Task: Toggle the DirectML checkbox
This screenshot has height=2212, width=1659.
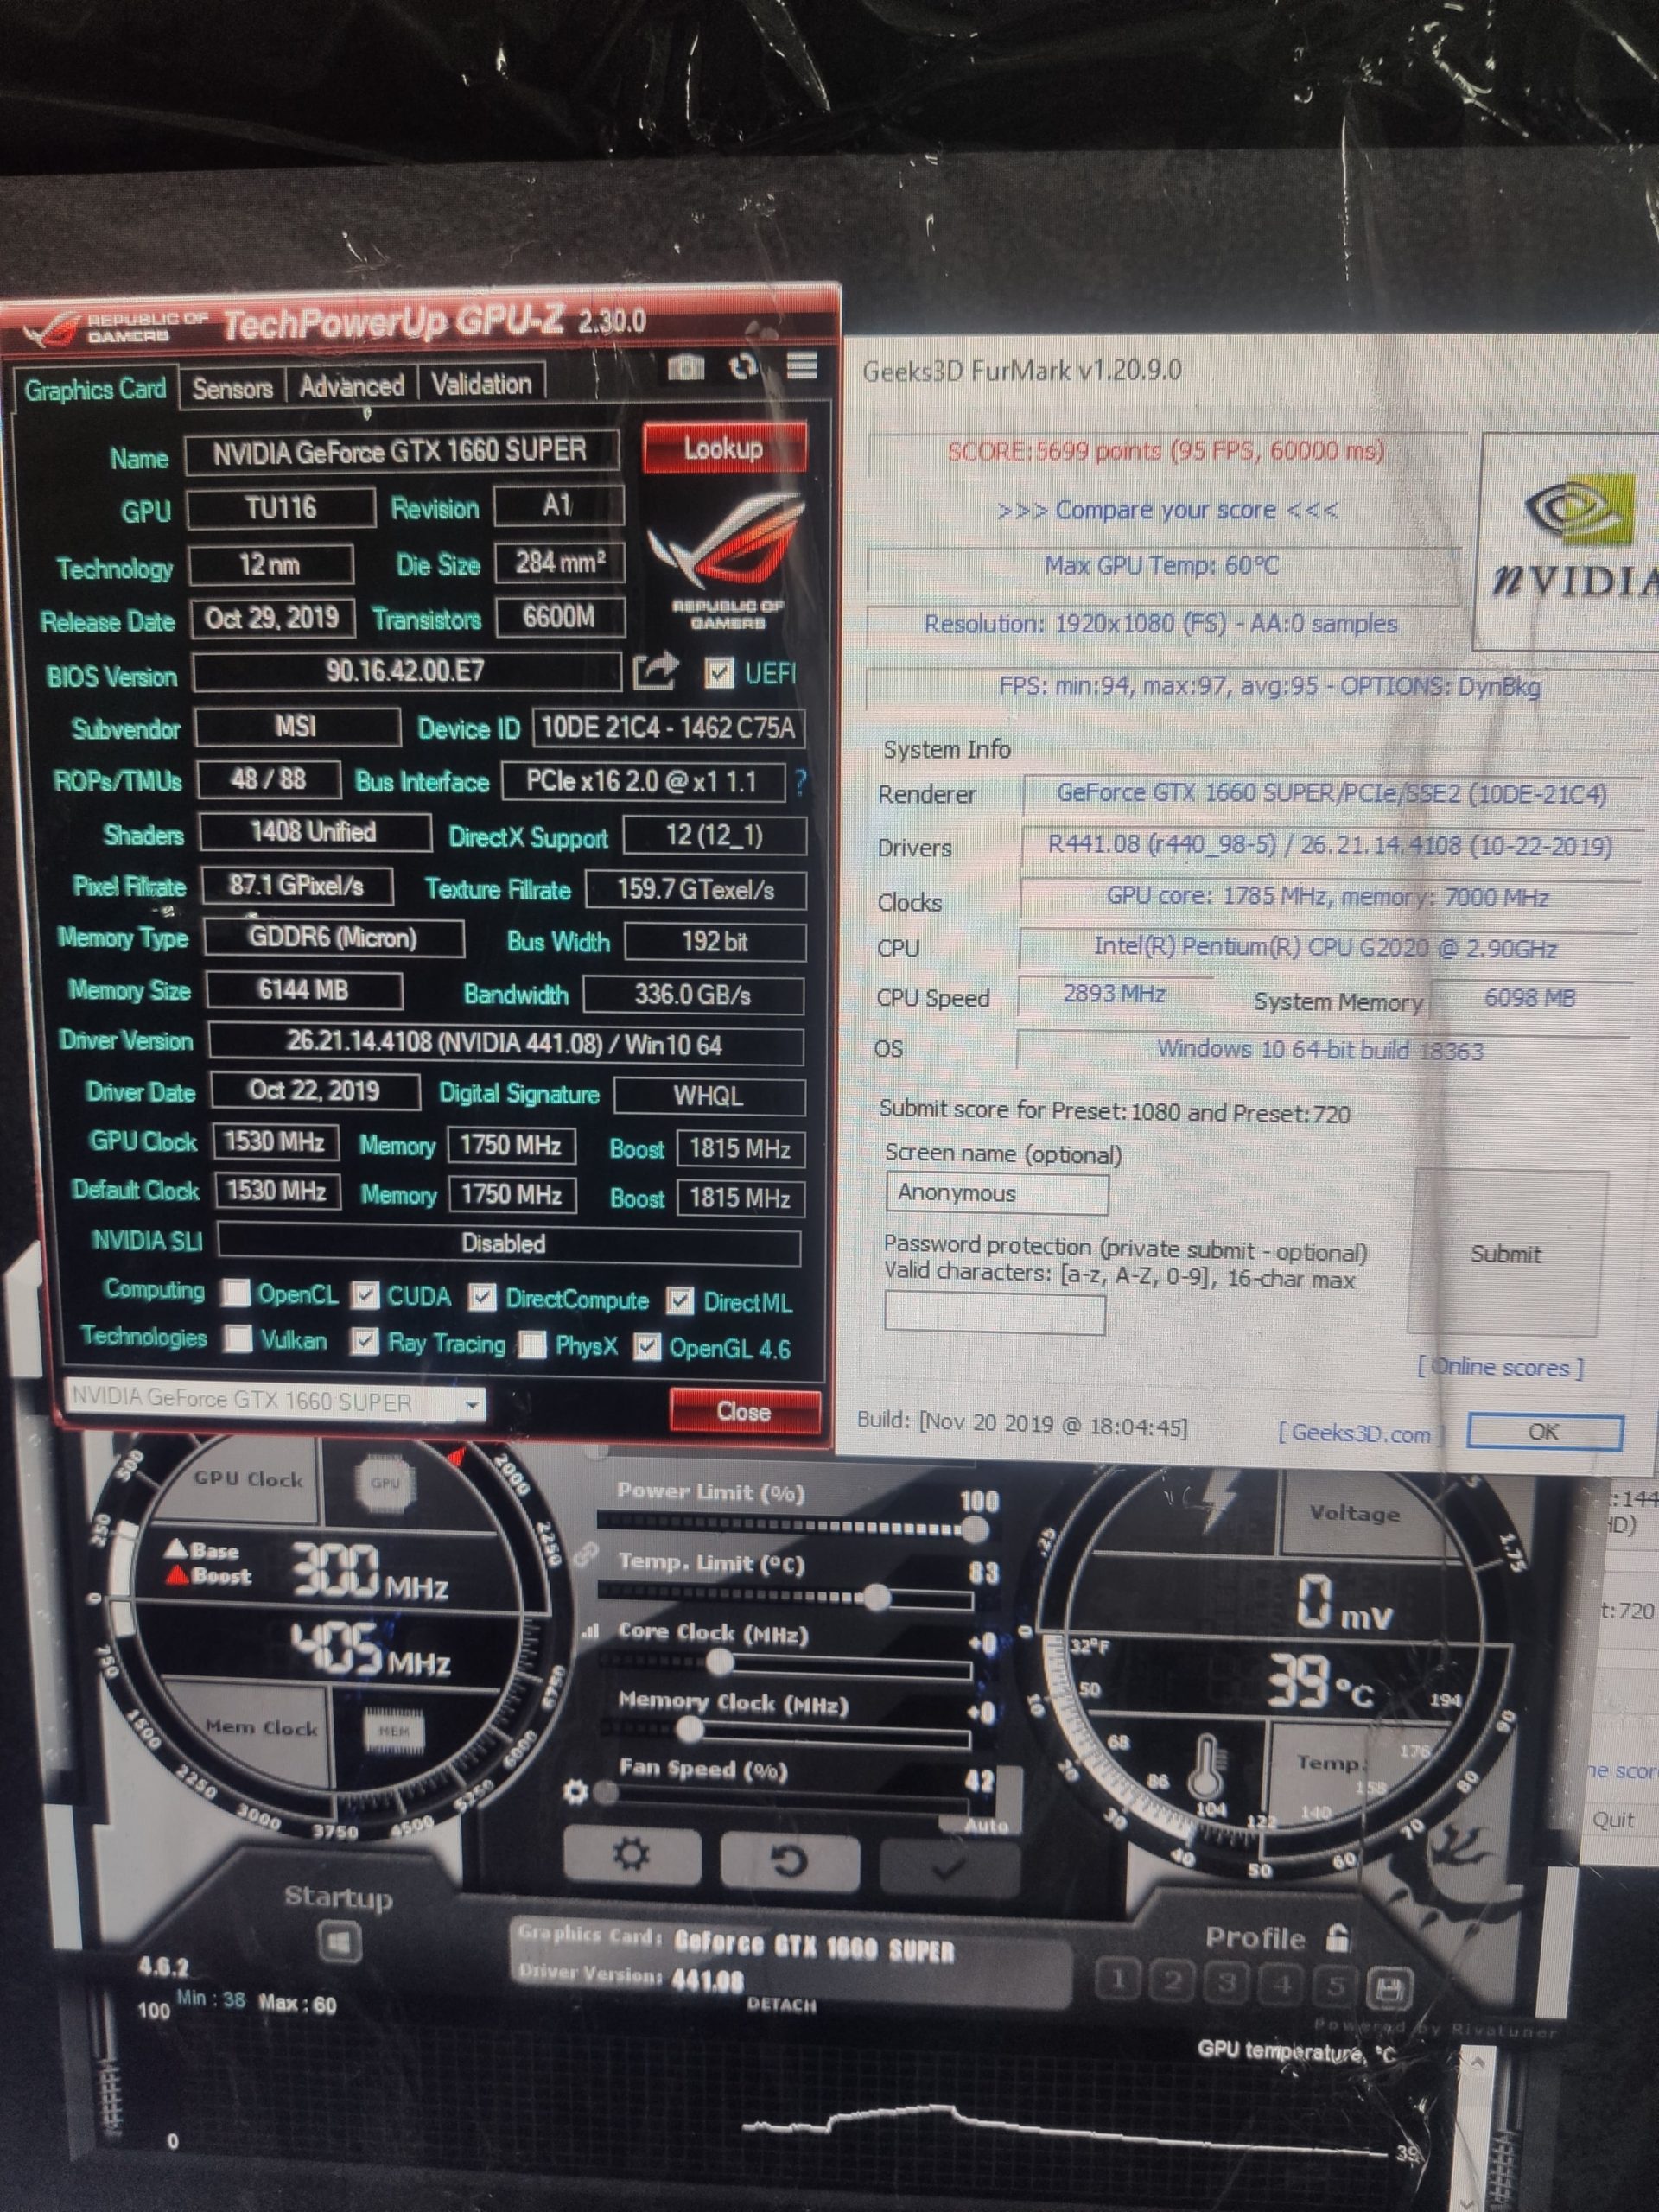Action: pyautogui.click(x=680, y=1300)
